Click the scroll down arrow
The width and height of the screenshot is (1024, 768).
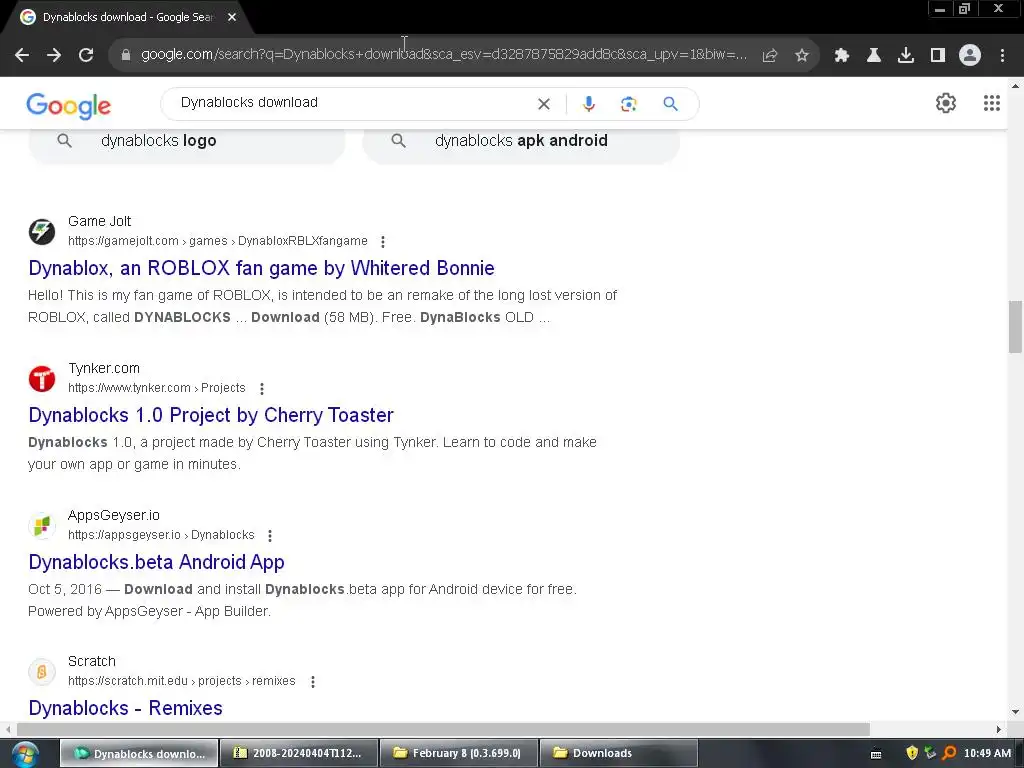pos(1015,712)
